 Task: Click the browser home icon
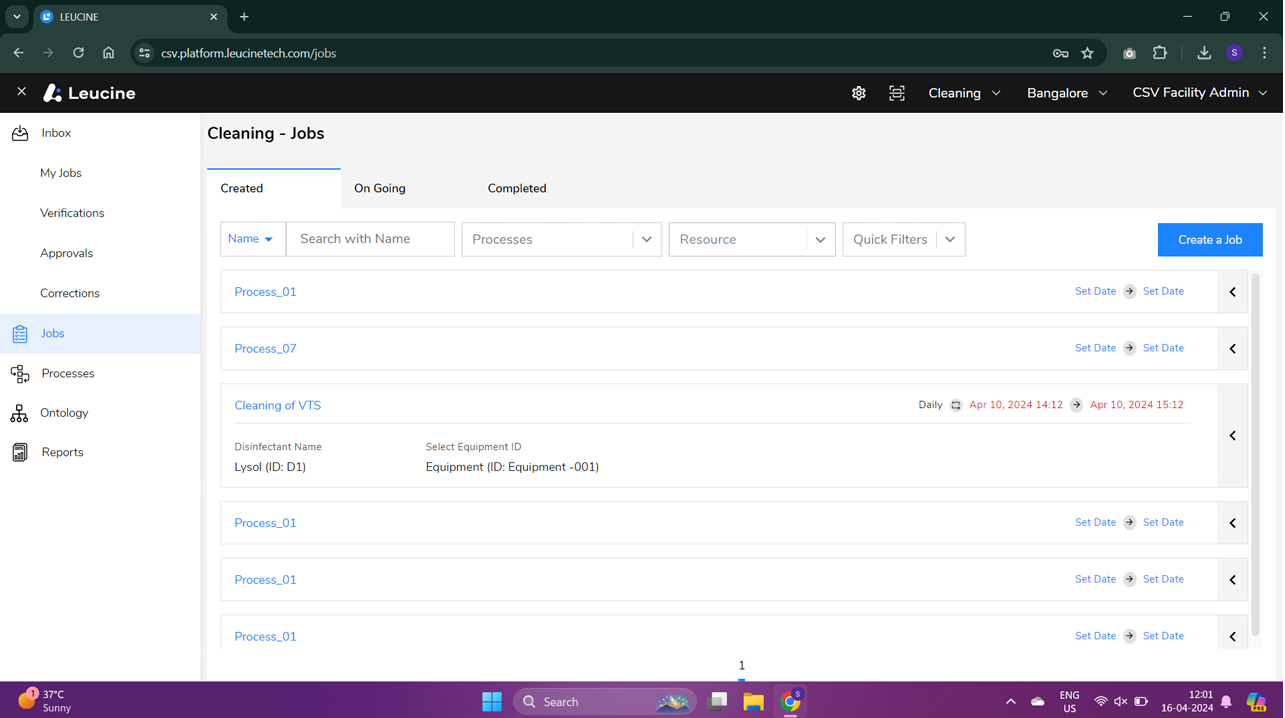108,53
